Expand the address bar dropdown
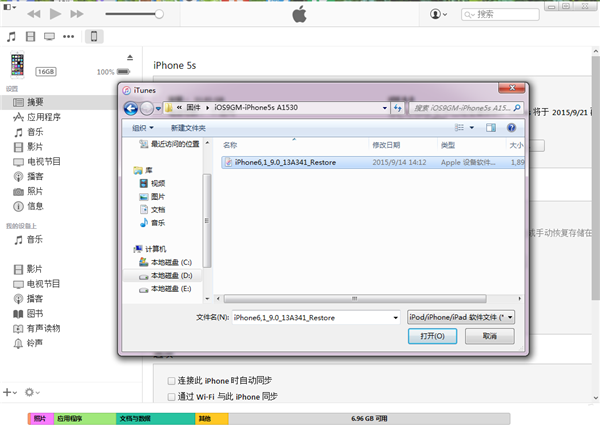This screenshot has height=432, width=600. coord(385,108)
